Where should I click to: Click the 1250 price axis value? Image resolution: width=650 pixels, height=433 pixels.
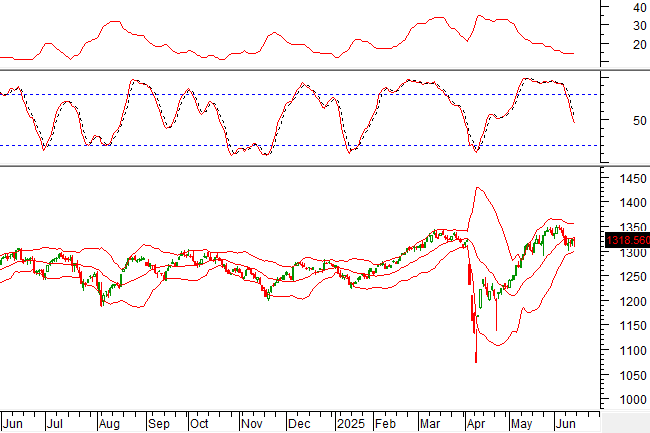pos(633,276)
